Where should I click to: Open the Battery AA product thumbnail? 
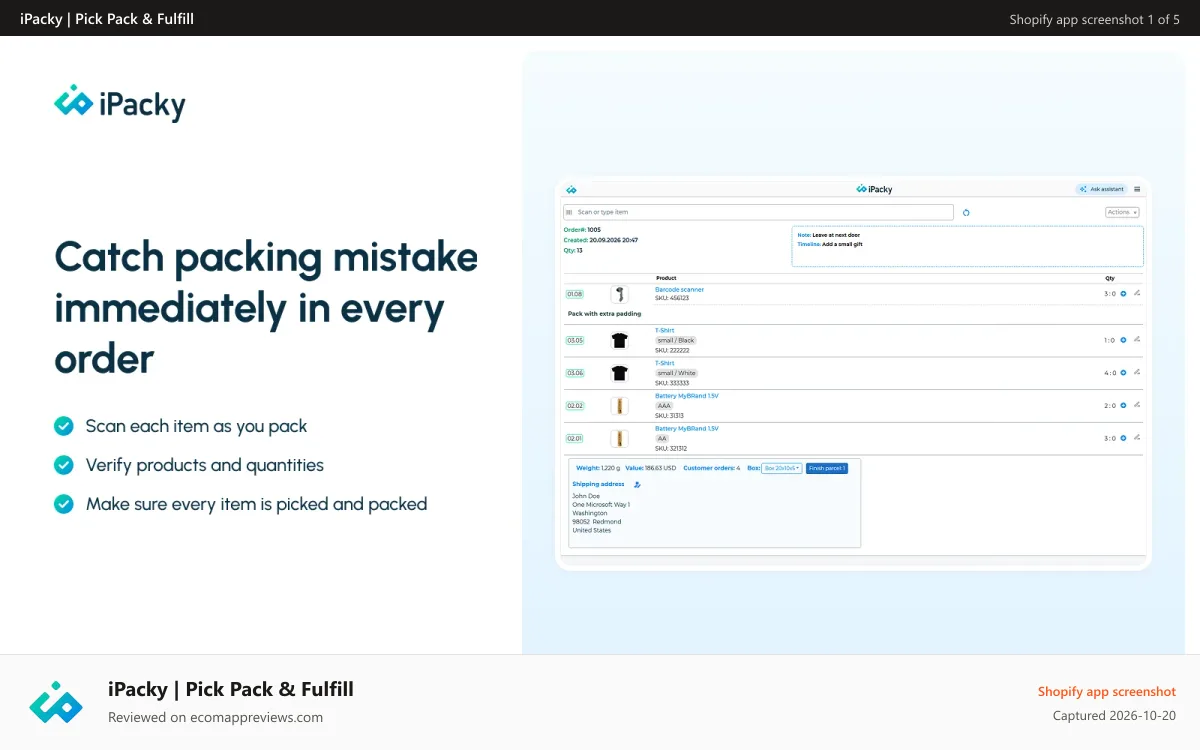point(619,438)
